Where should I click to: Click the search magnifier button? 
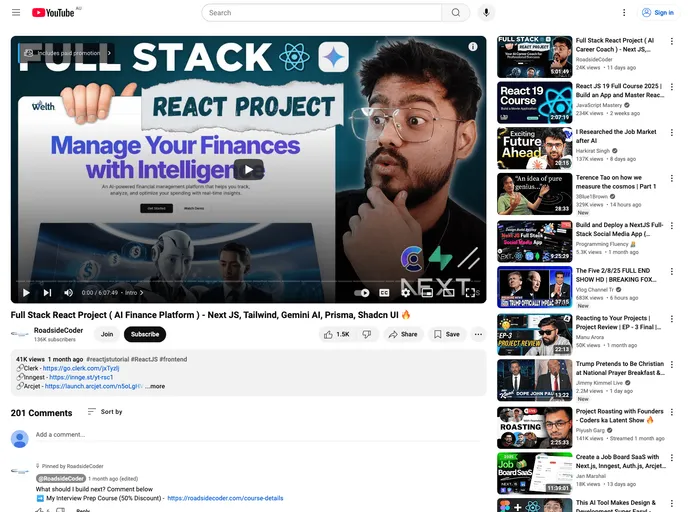tap(456, 13)
